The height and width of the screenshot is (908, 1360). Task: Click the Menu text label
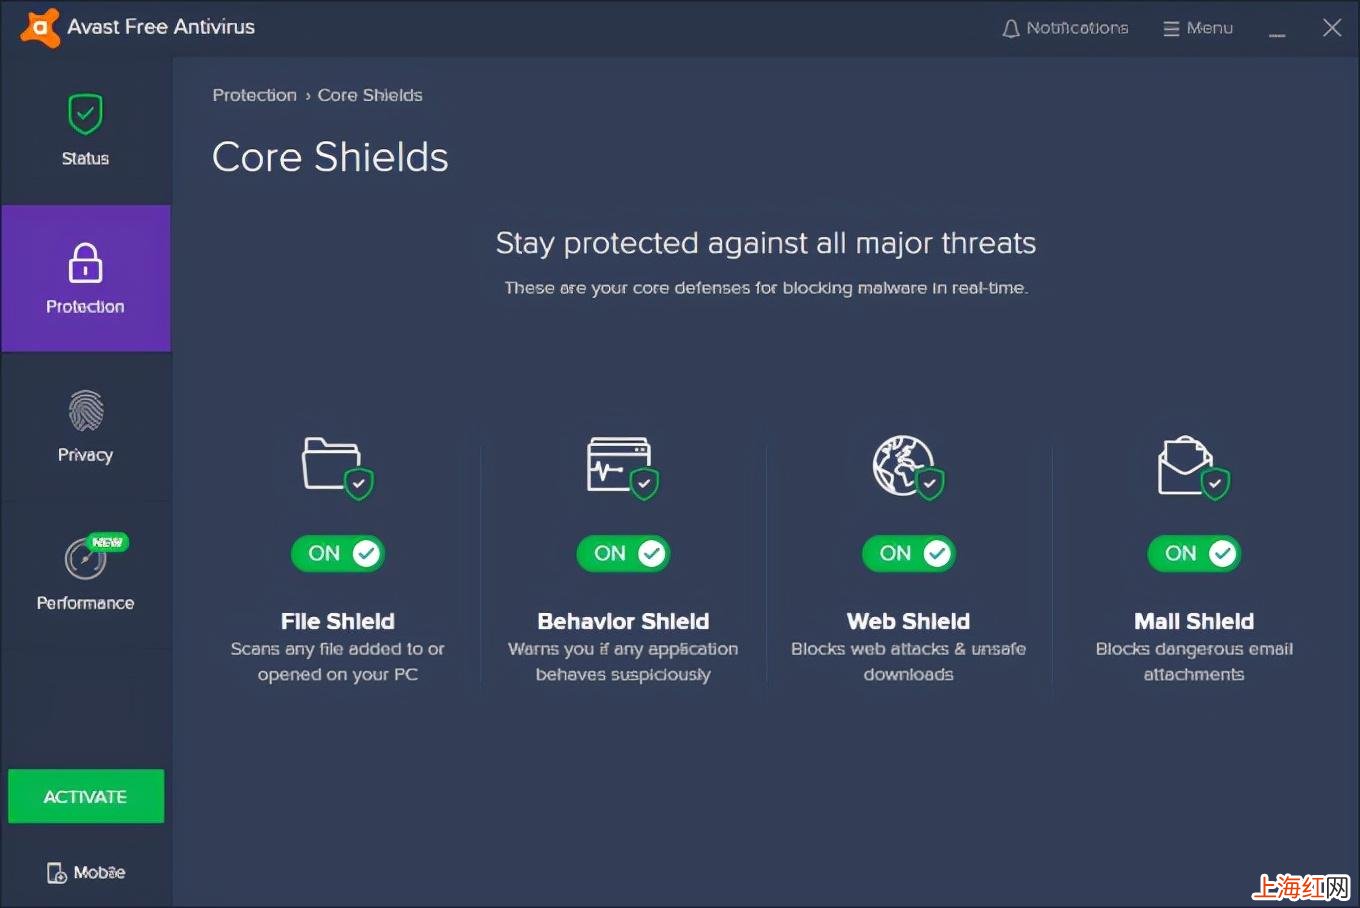click(x=1209, y=28)
